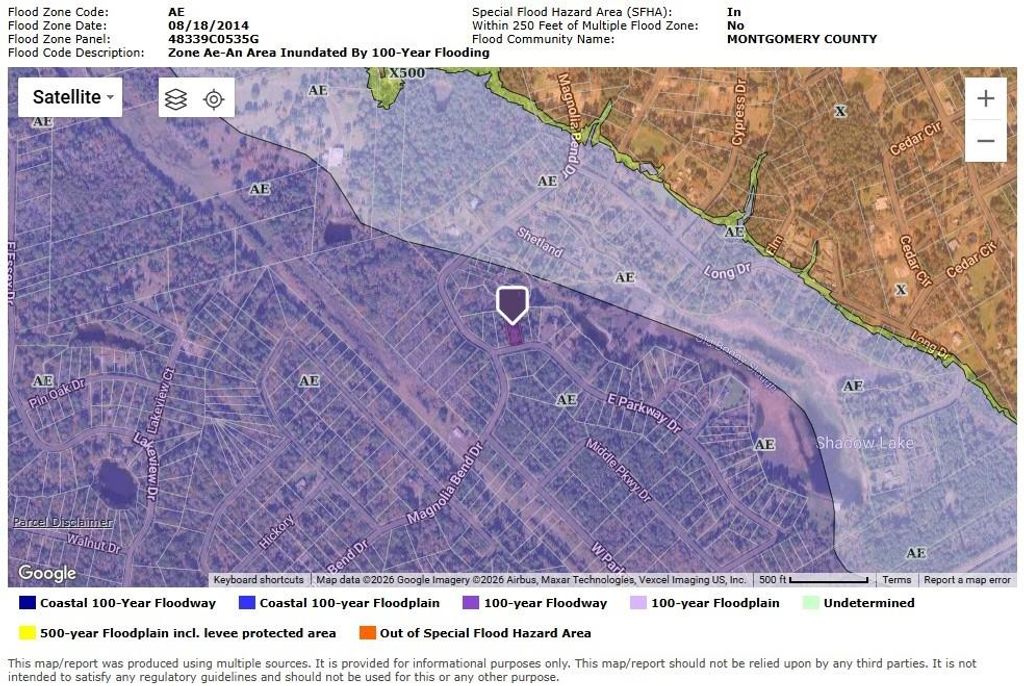Zoom in with the plus button
Screen dimensions: 1024x686
[985, 98]
